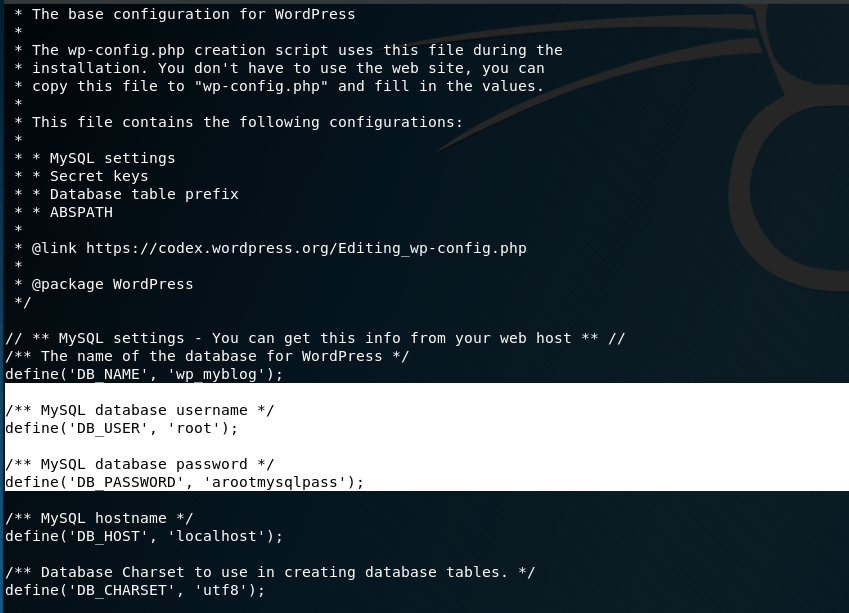
Task: Click the 'root' DB_USER value
Action: point(194,429)
